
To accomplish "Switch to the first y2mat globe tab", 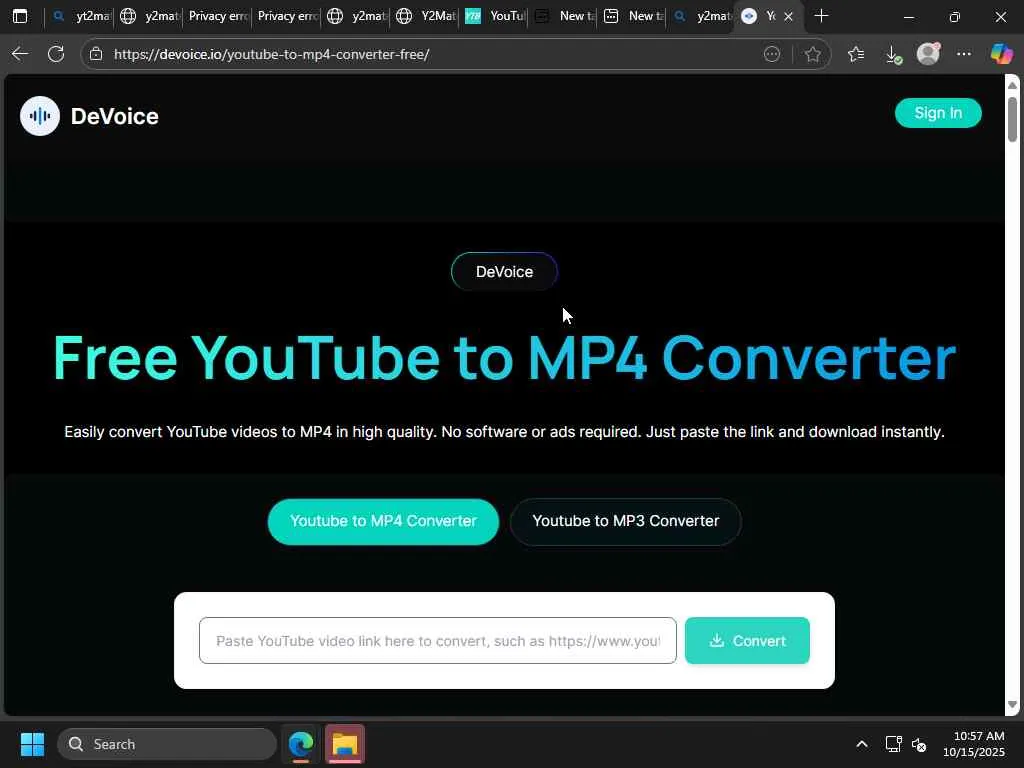I will click(150, 16).
